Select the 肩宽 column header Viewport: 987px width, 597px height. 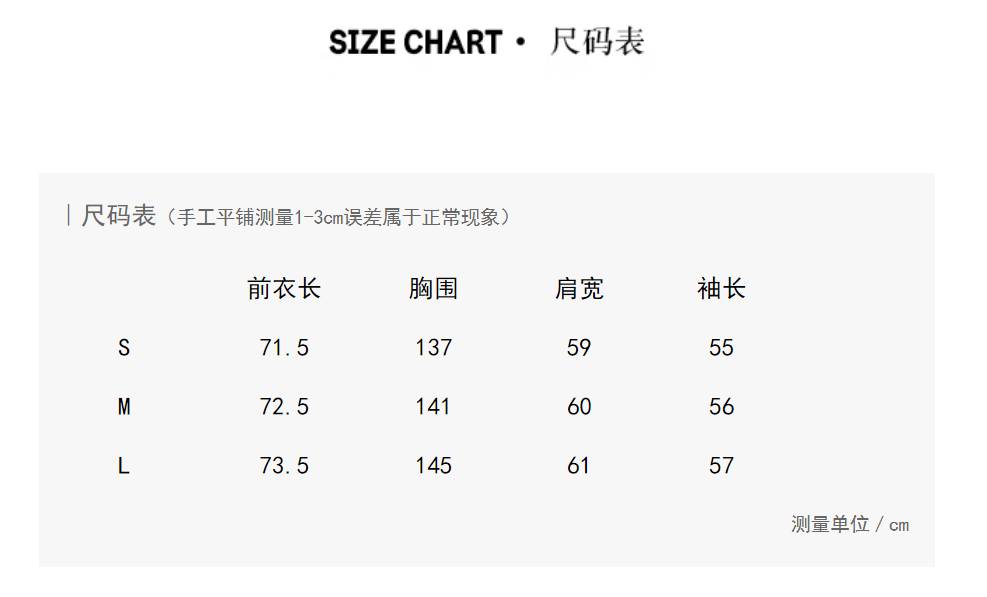(579, 290)
